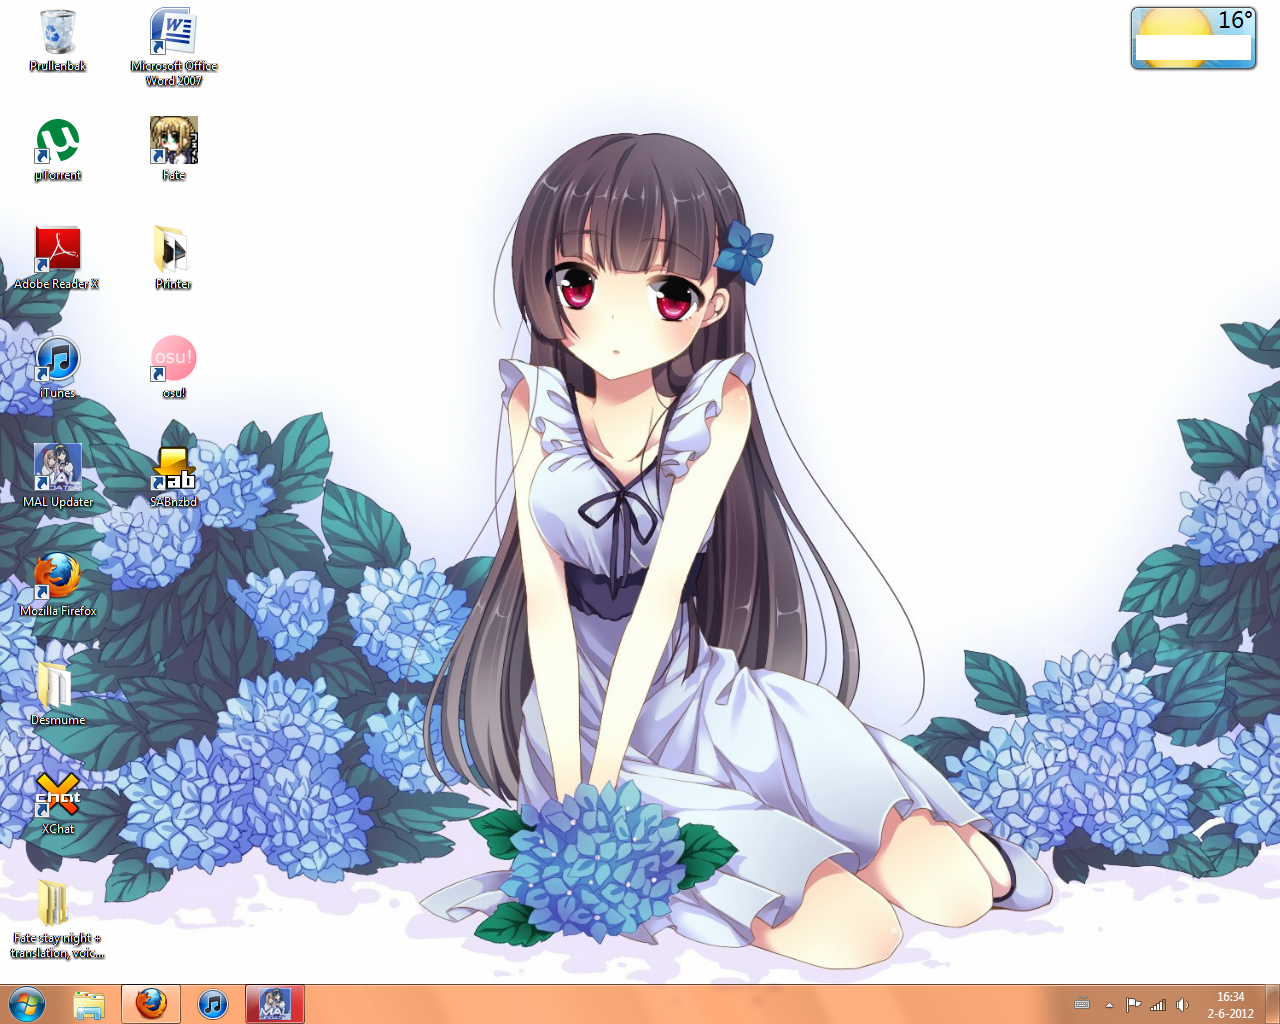This screenshot has width=1280, height=1024.
Task: Open Windows Explorer from the taskbar
Action: pos(89,1004)
